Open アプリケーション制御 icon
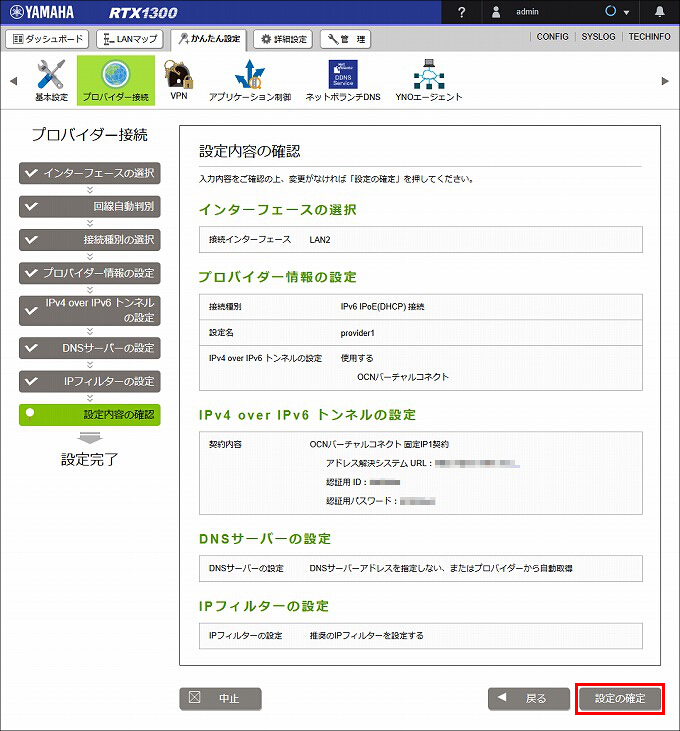Viewport: 680px width, 731px height. [x=250, y=80]
